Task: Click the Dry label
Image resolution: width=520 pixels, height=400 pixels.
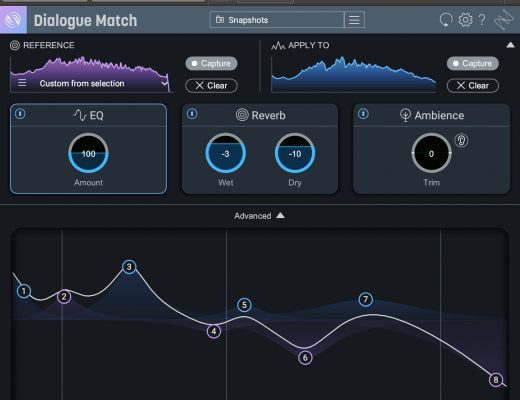Action: pos(295,183)
